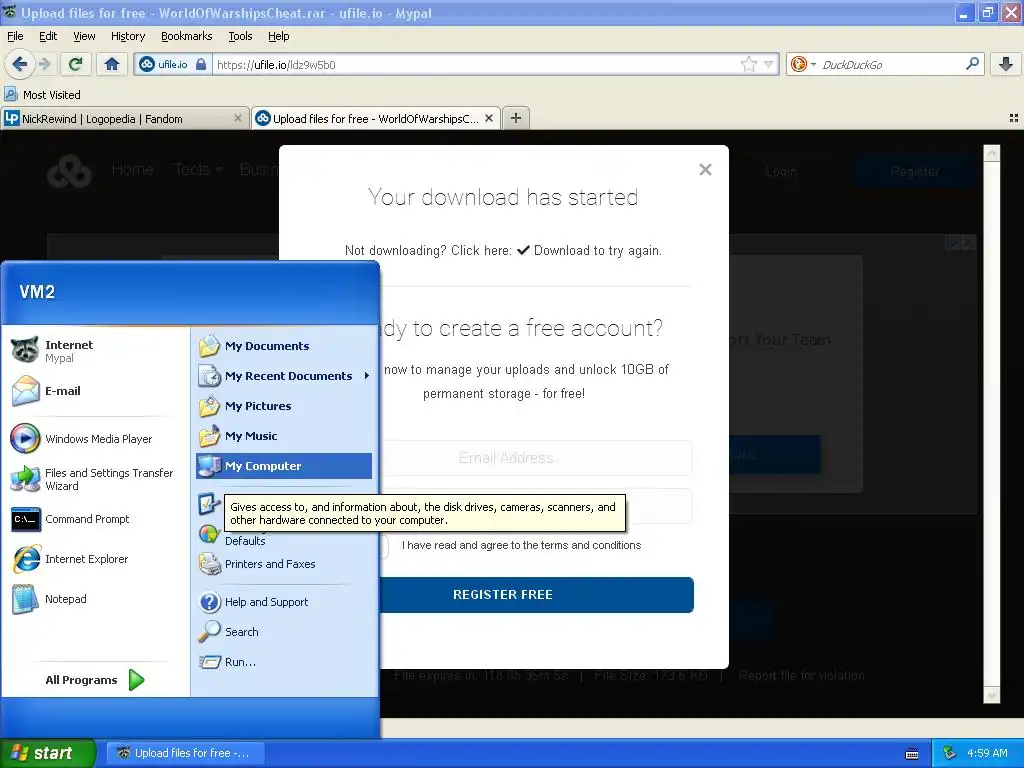1024x768 pixels.
Task: Open the History menu
Action: (x=127, y=36)
